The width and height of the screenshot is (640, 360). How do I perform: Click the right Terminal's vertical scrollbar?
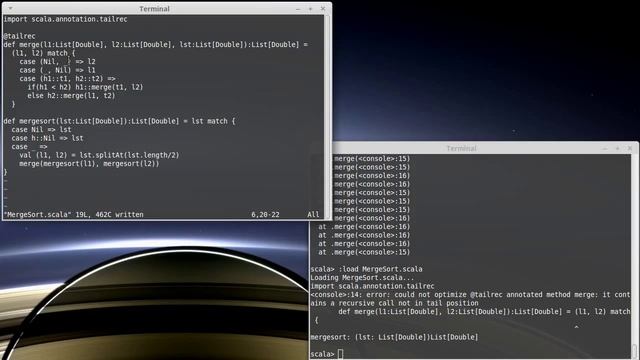634,256
